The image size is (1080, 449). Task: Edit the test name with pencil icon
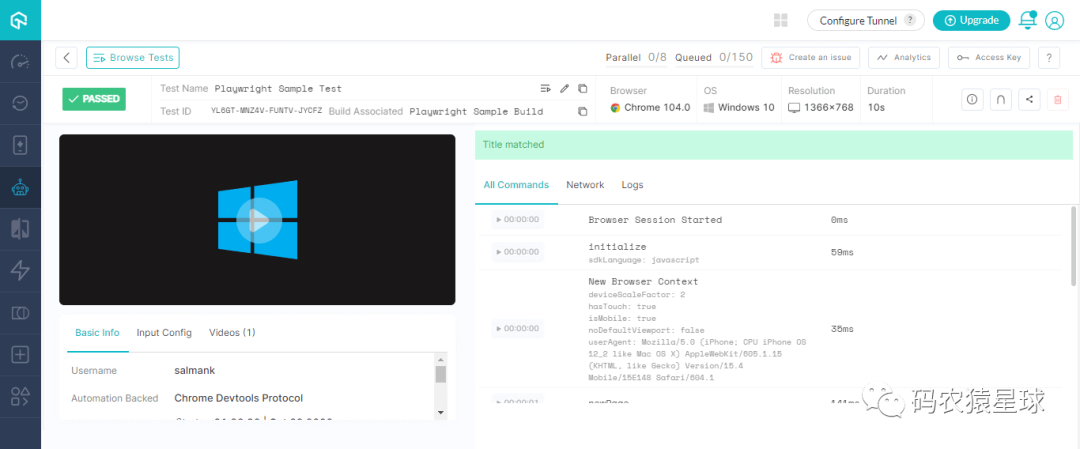click(x=564, y=88)
